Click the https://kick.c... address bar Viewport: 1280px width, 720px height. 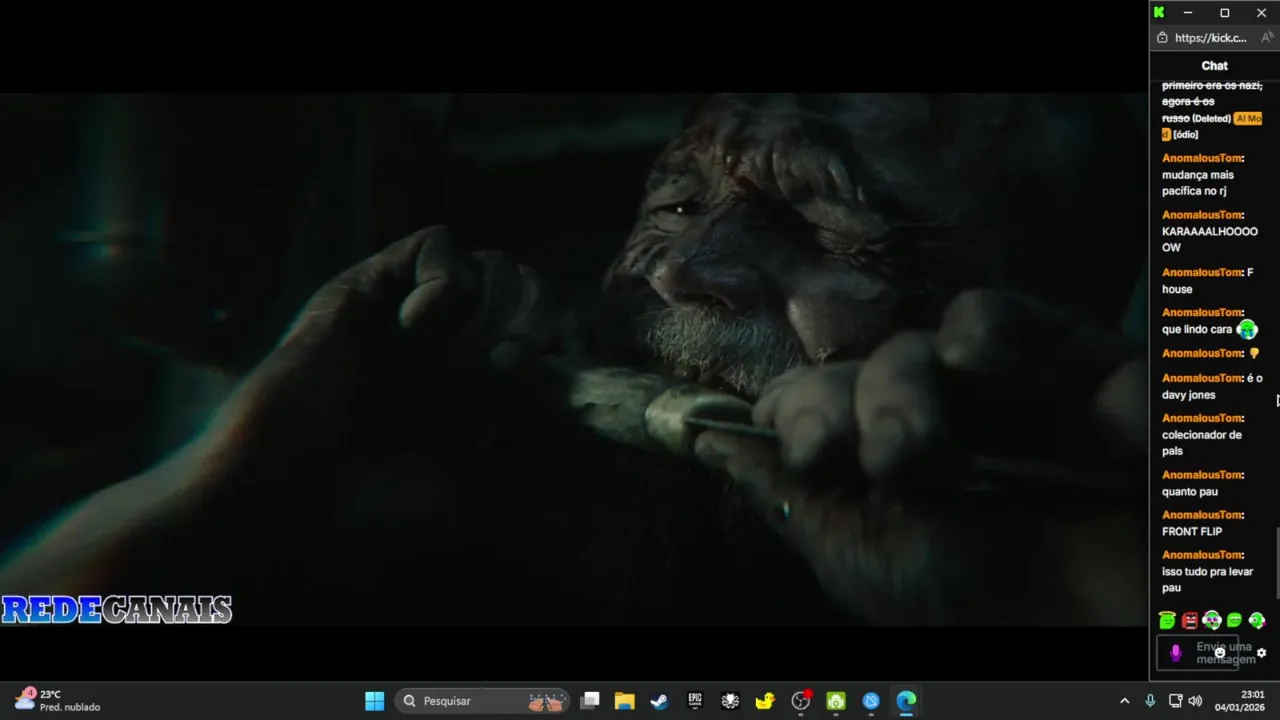[1210, 38]
